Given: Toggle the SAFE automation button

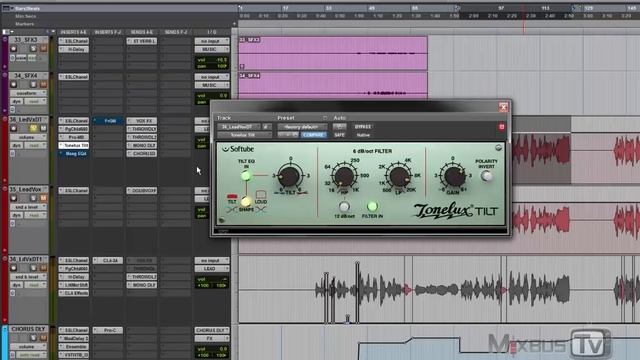Looking at the screenshot, I should pyautogui.click(x=339, y=135).
